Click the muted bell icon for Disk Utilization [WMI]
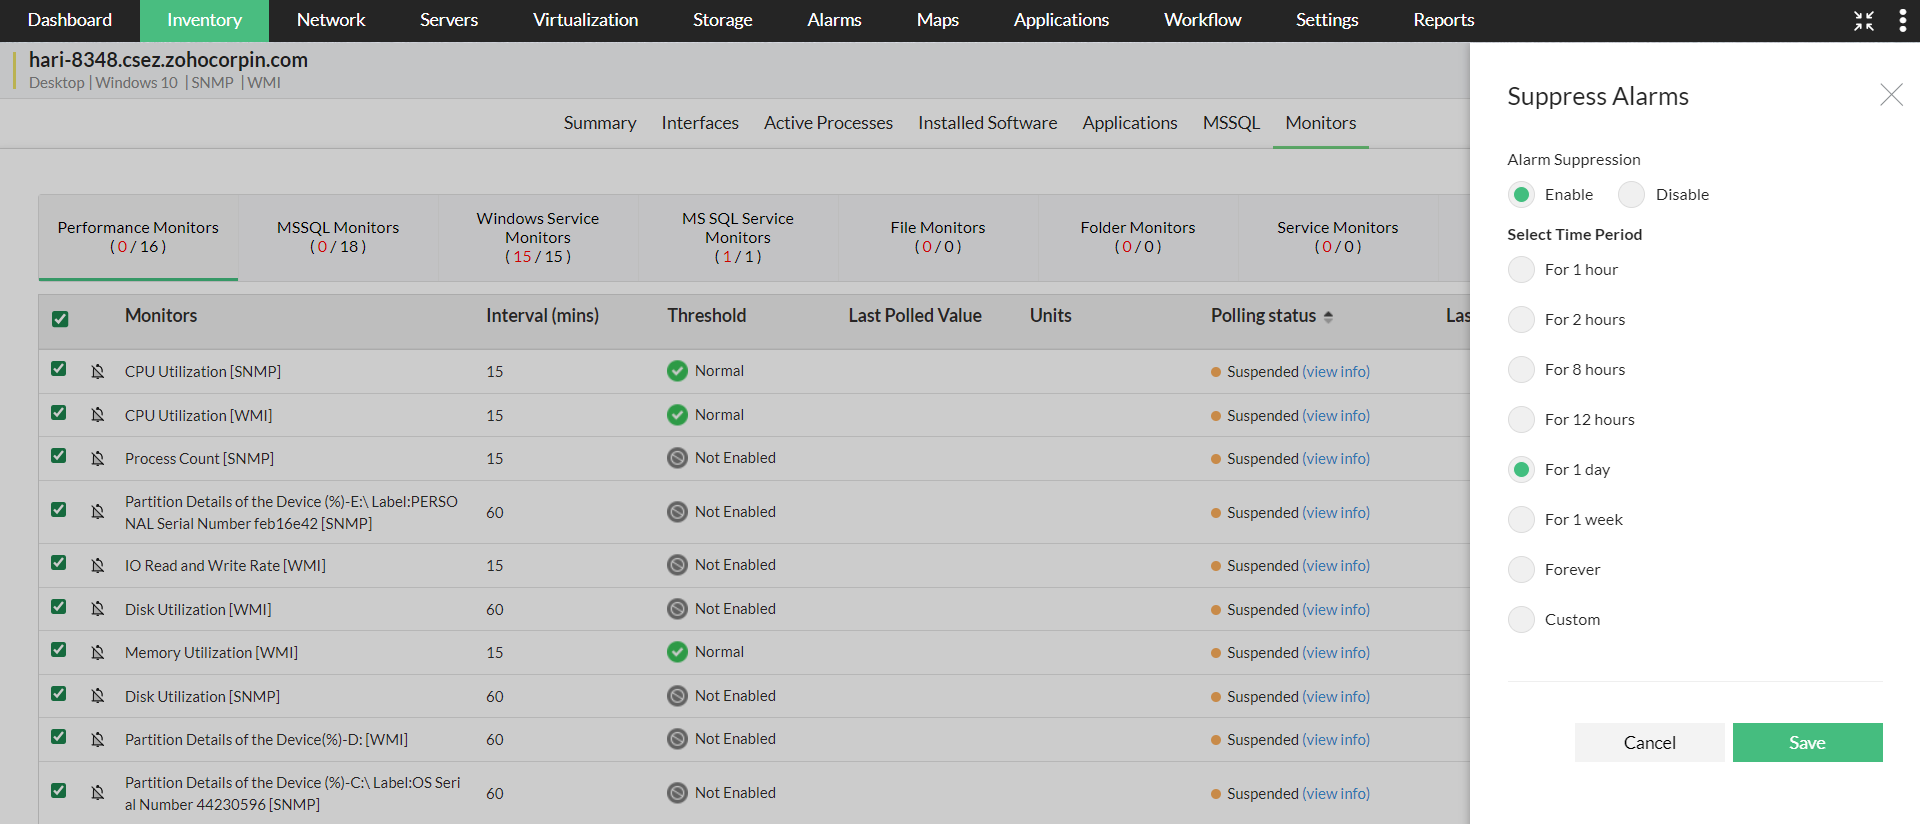This screenshot has height=824, width=1920. tap(98, 609)
